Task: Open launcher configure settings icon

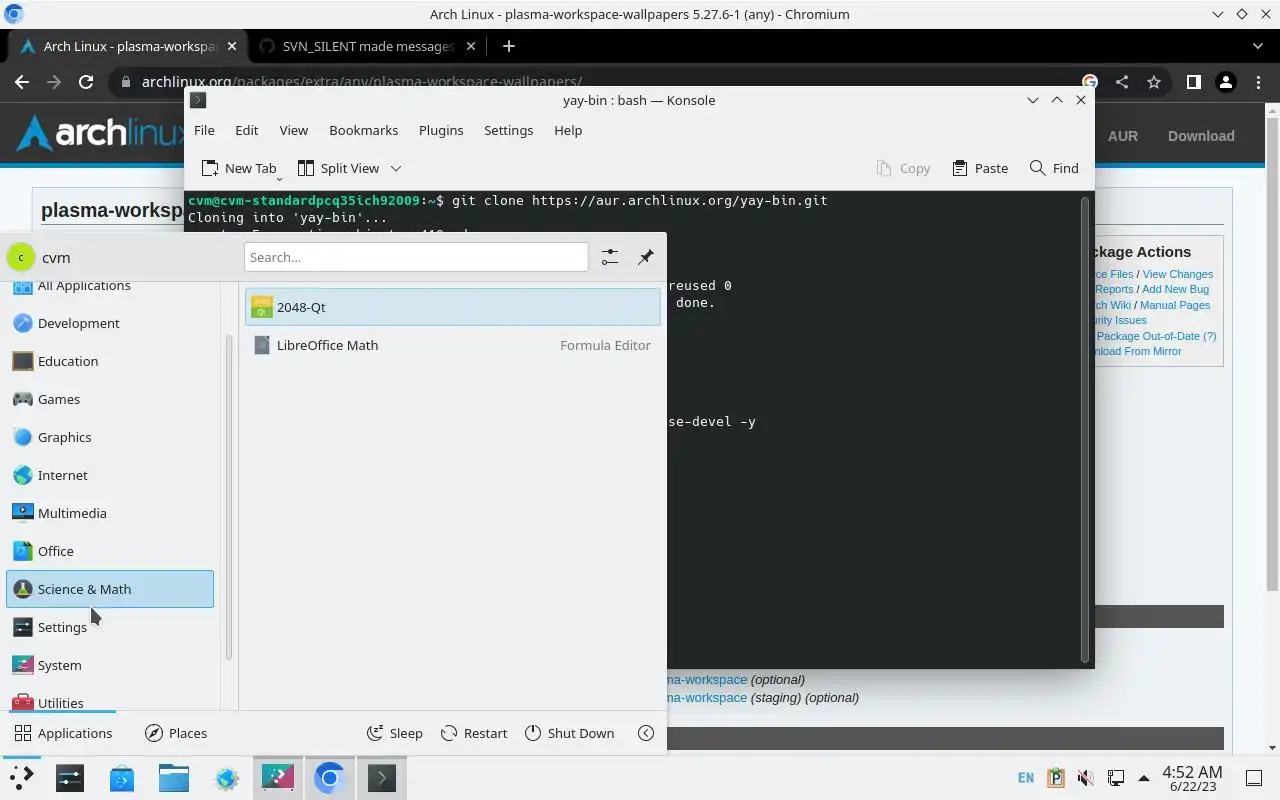Action: pos(610,257)
